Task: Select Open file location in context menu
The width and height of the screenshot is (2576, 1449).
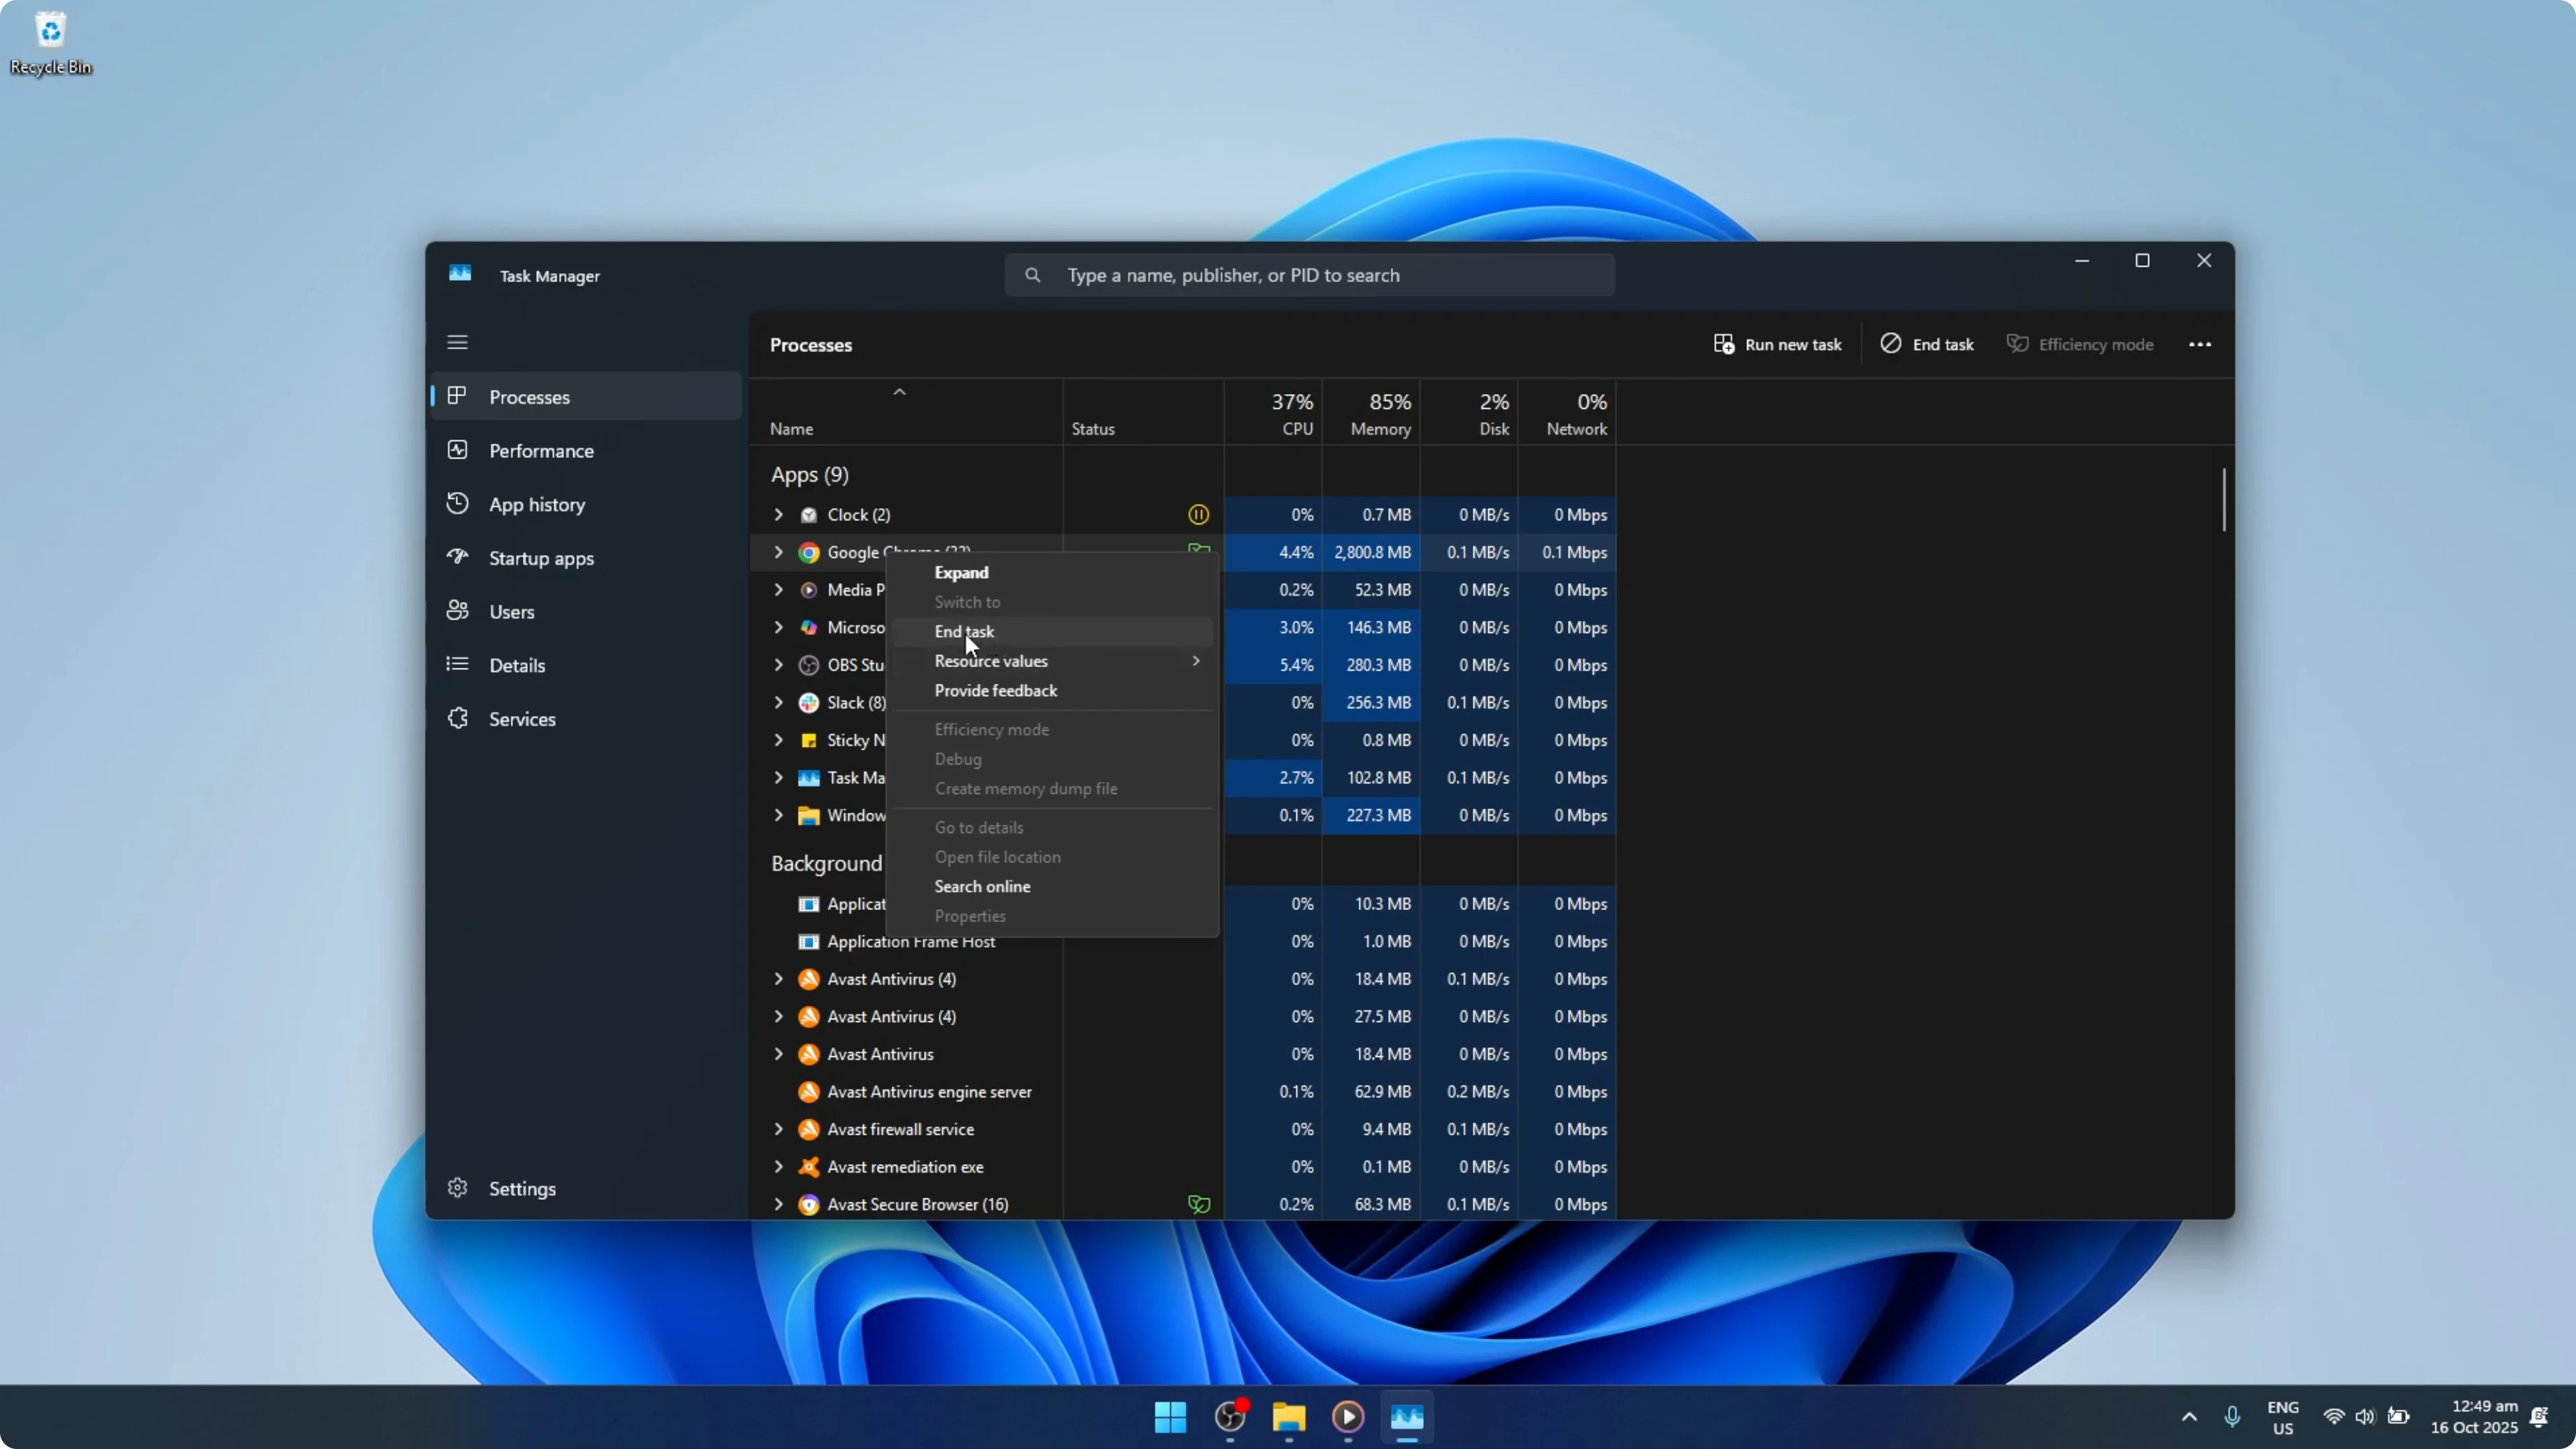Action: [1052, 857]
